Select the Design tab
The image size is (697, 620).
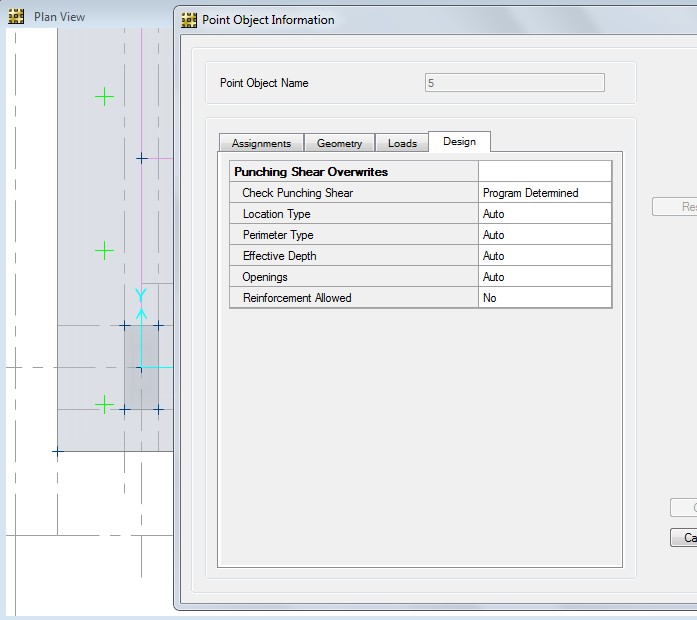(460, 141)
